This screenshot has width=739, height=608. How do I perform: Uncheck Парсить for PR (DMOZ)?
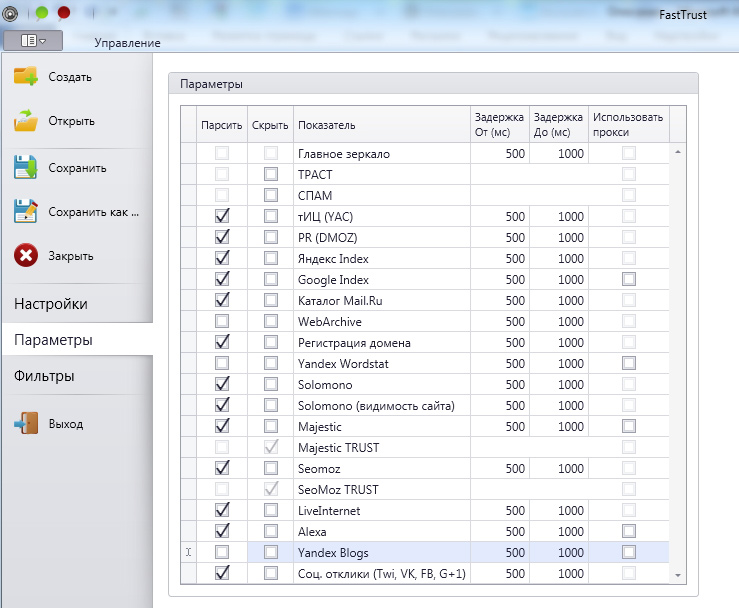click(222, 237)
